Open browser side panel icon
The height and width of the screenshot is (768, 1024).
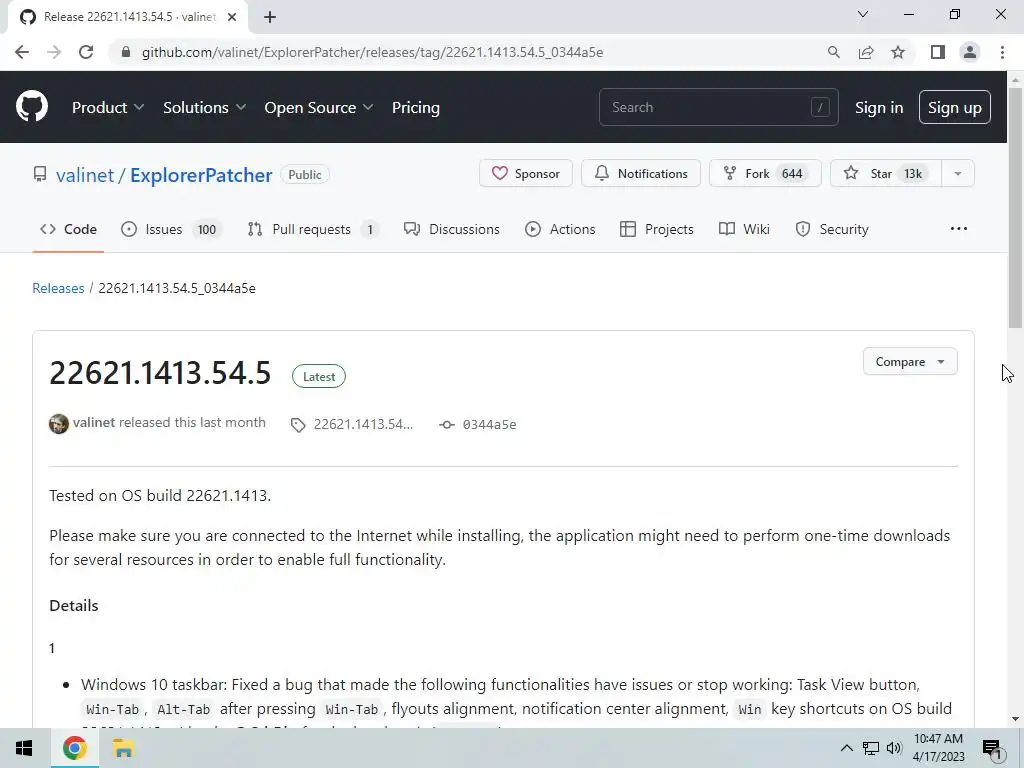(938, 52)
